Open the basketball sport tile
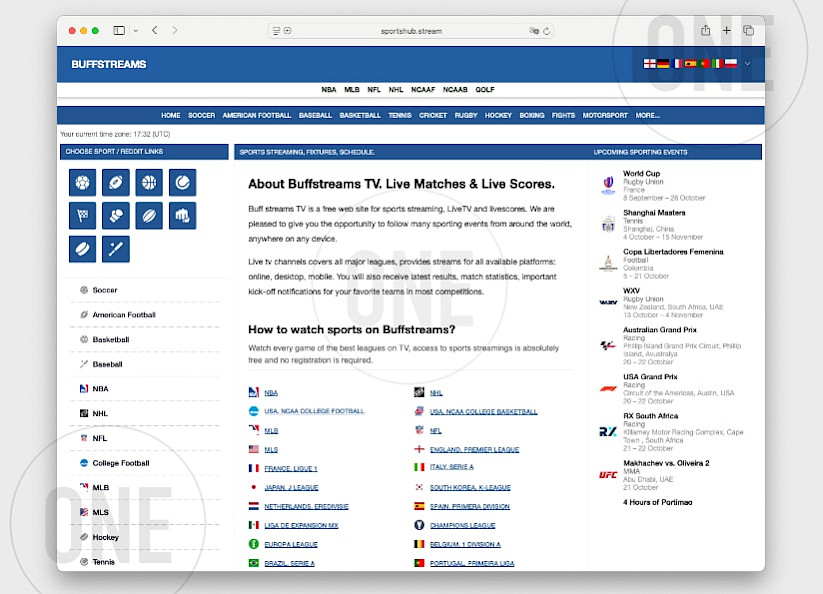823x594 pixels. tap(149, 183)
